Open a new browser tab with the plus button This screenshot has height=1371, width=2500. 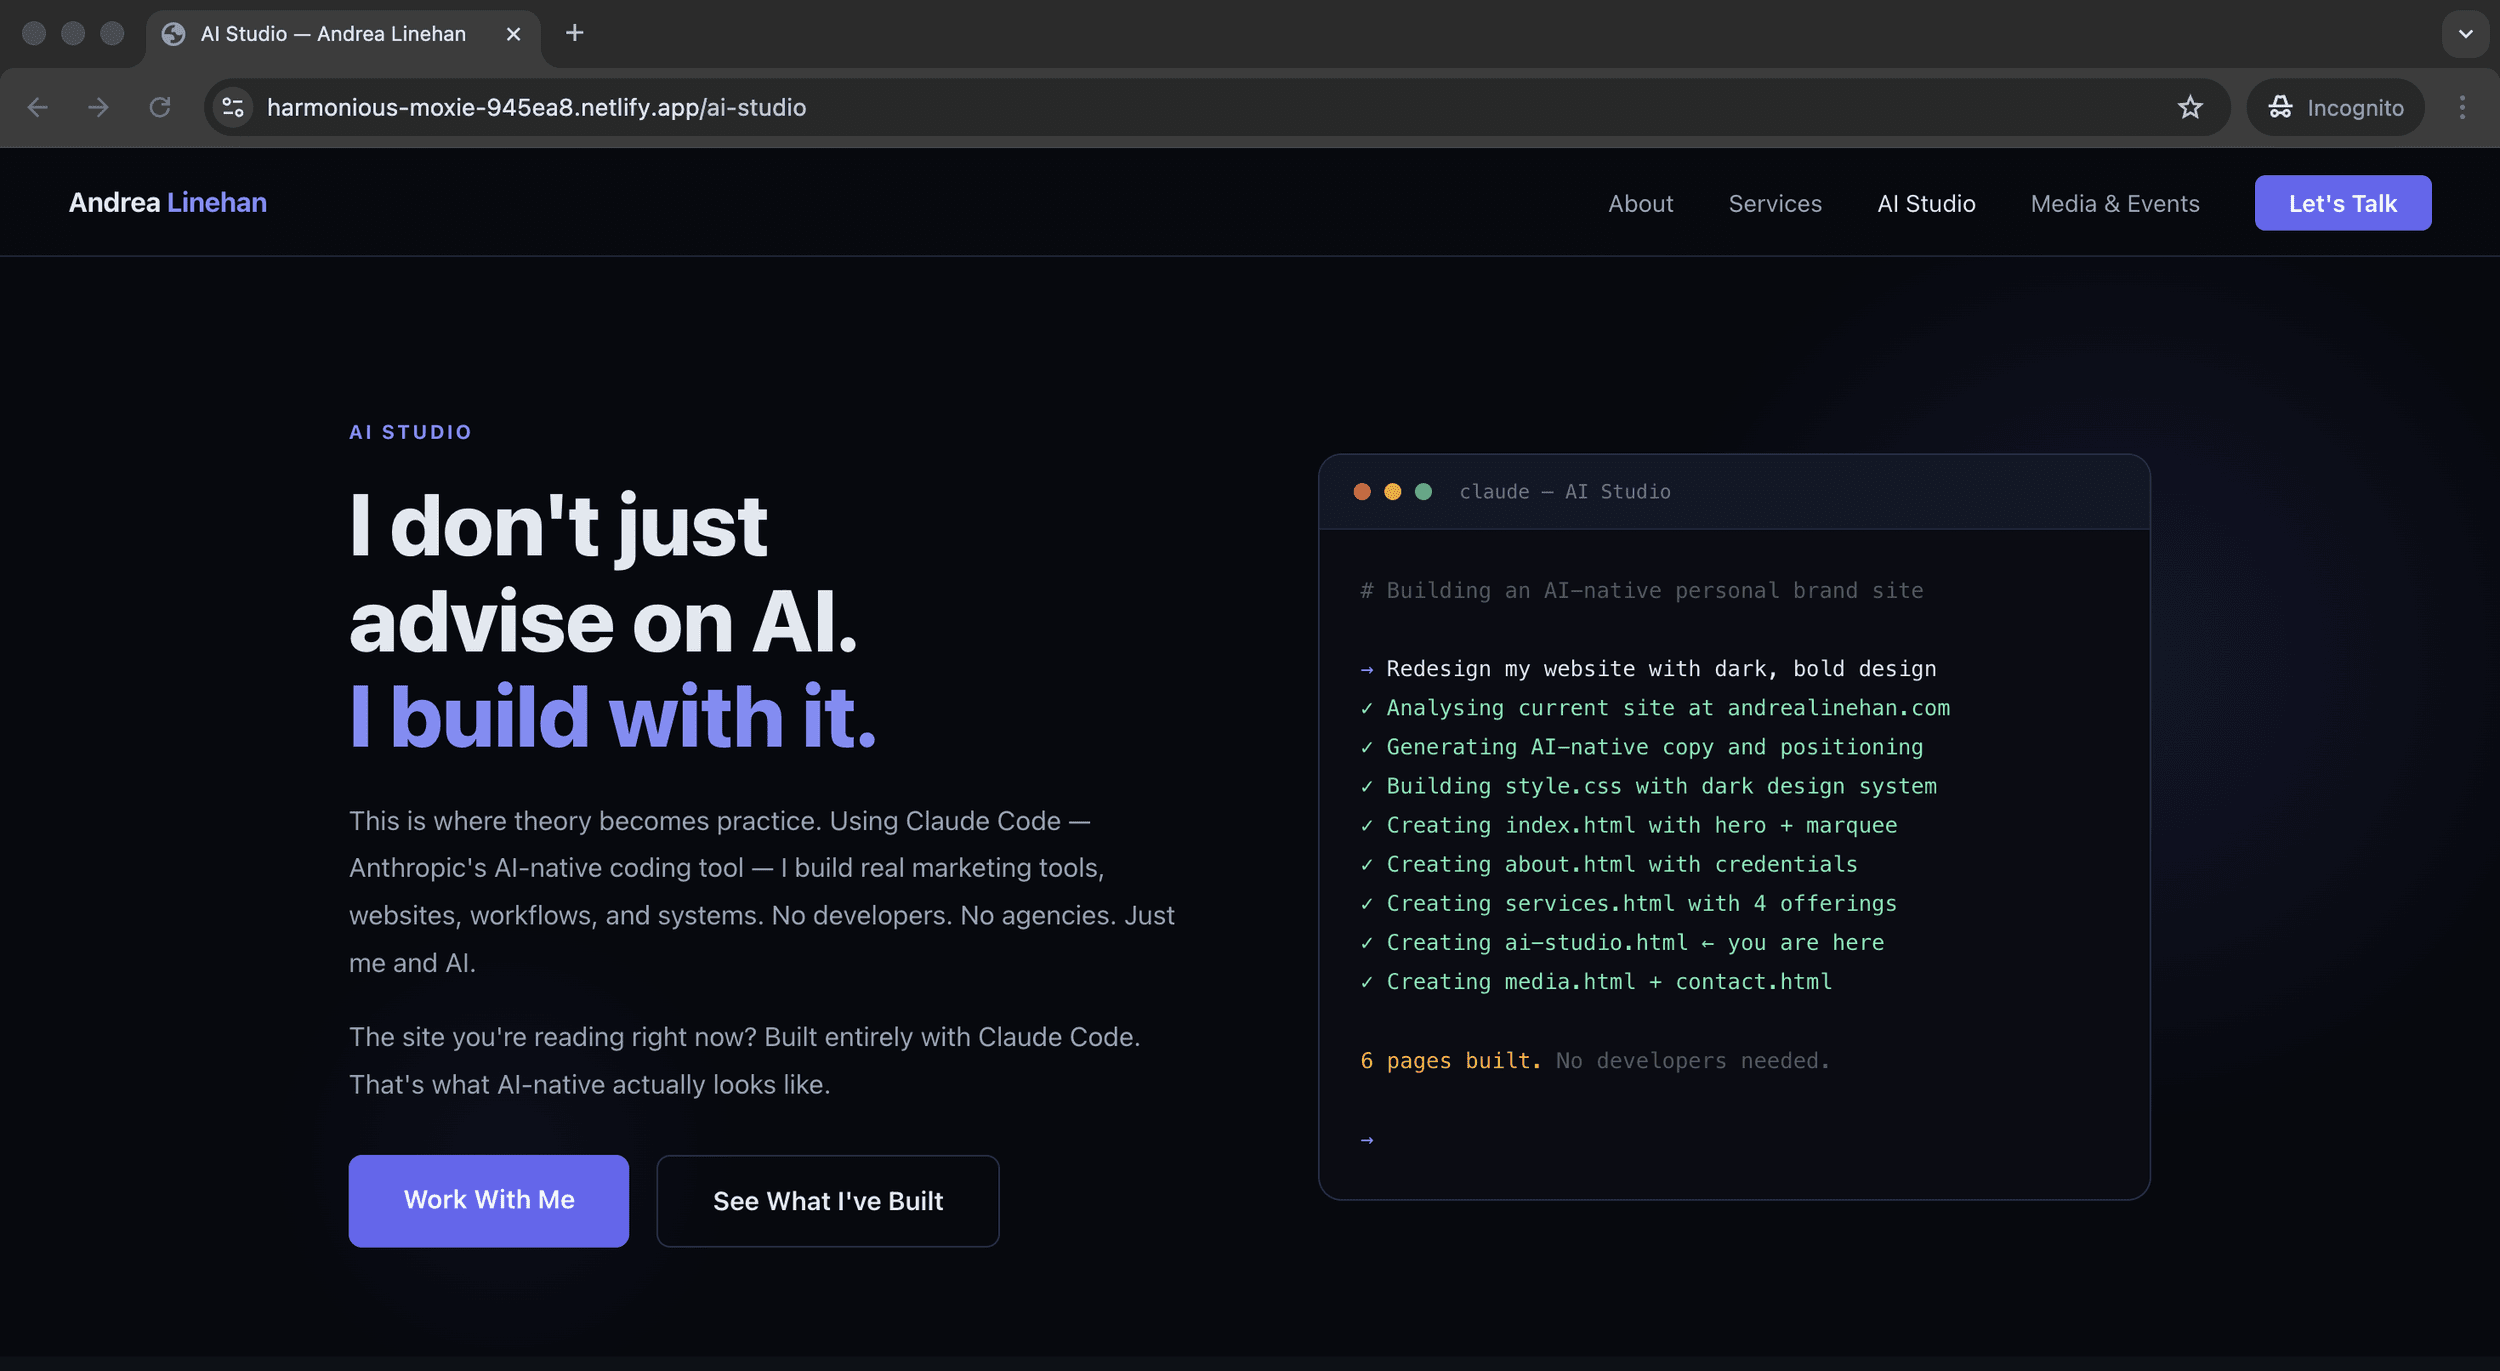pyautogui.click(x=574, y=33)
